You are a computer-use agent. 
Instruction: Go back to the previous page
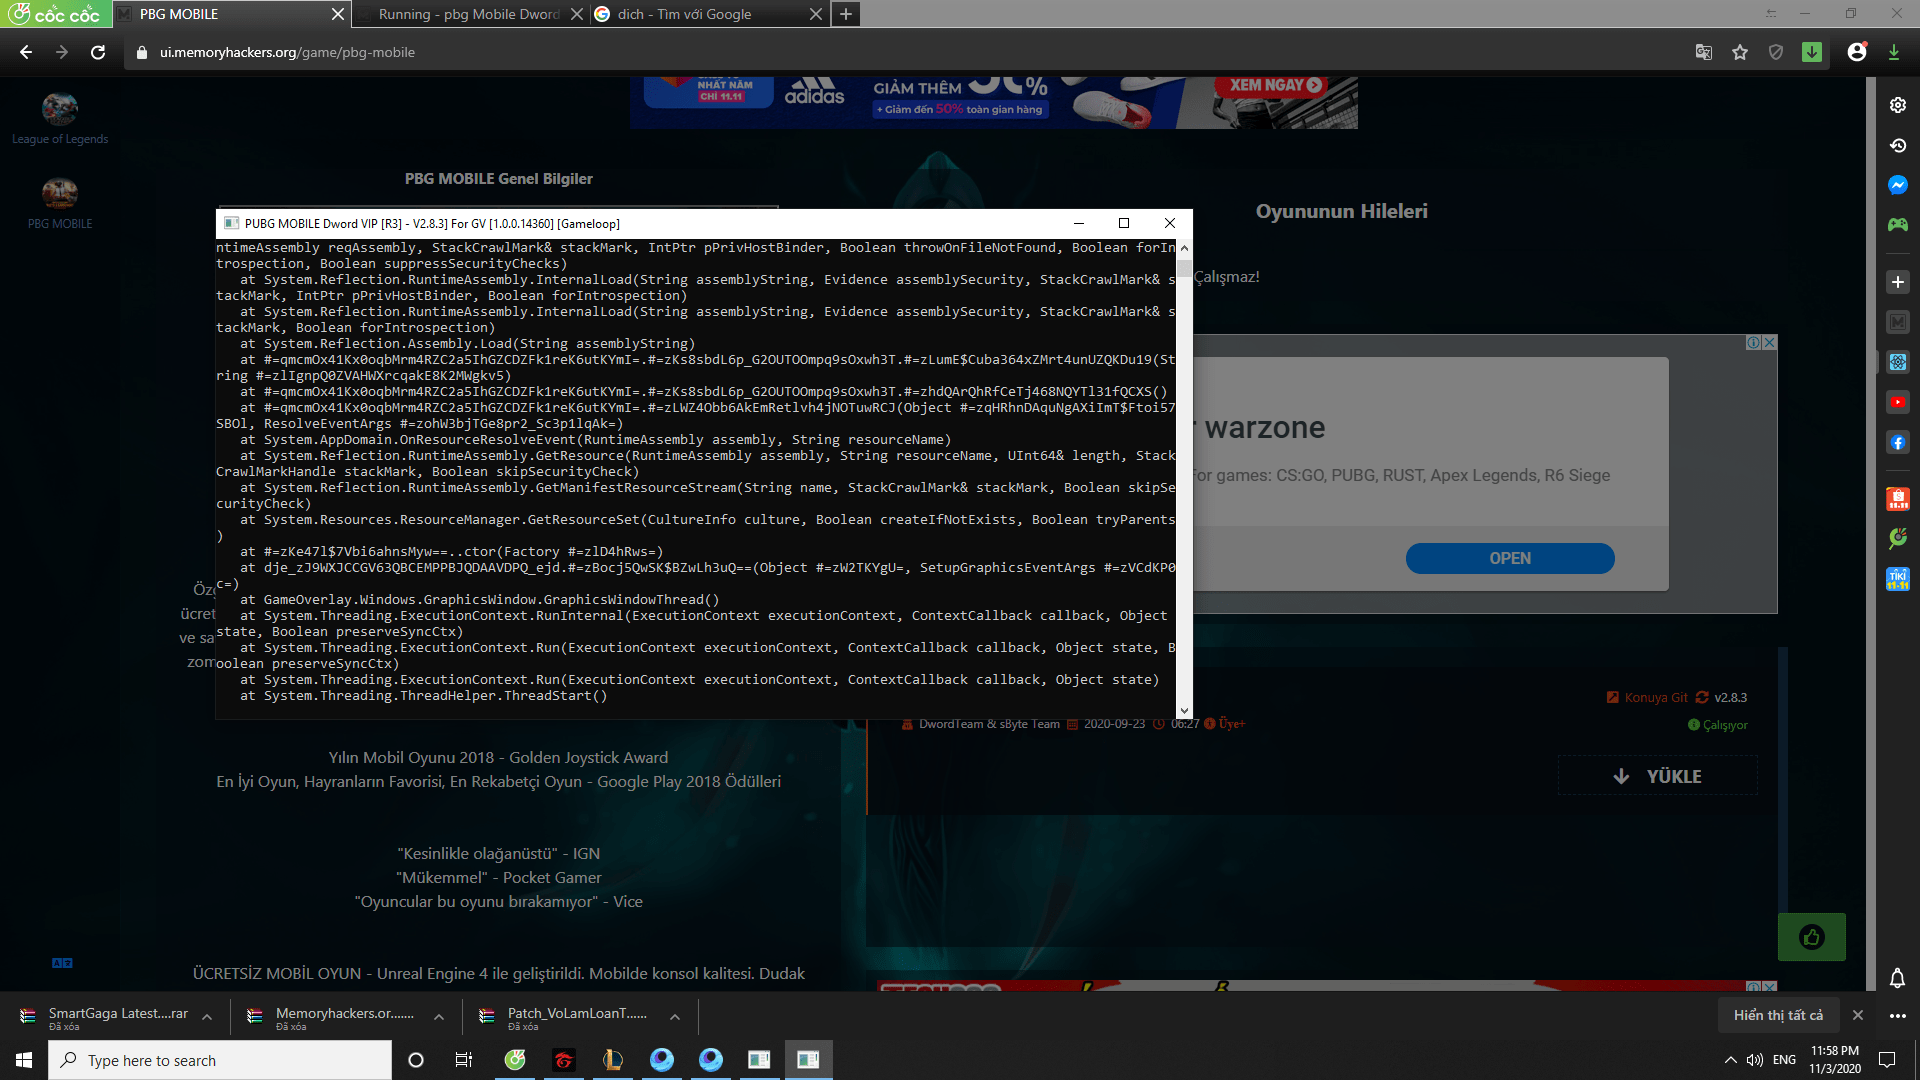click(26, 52)
